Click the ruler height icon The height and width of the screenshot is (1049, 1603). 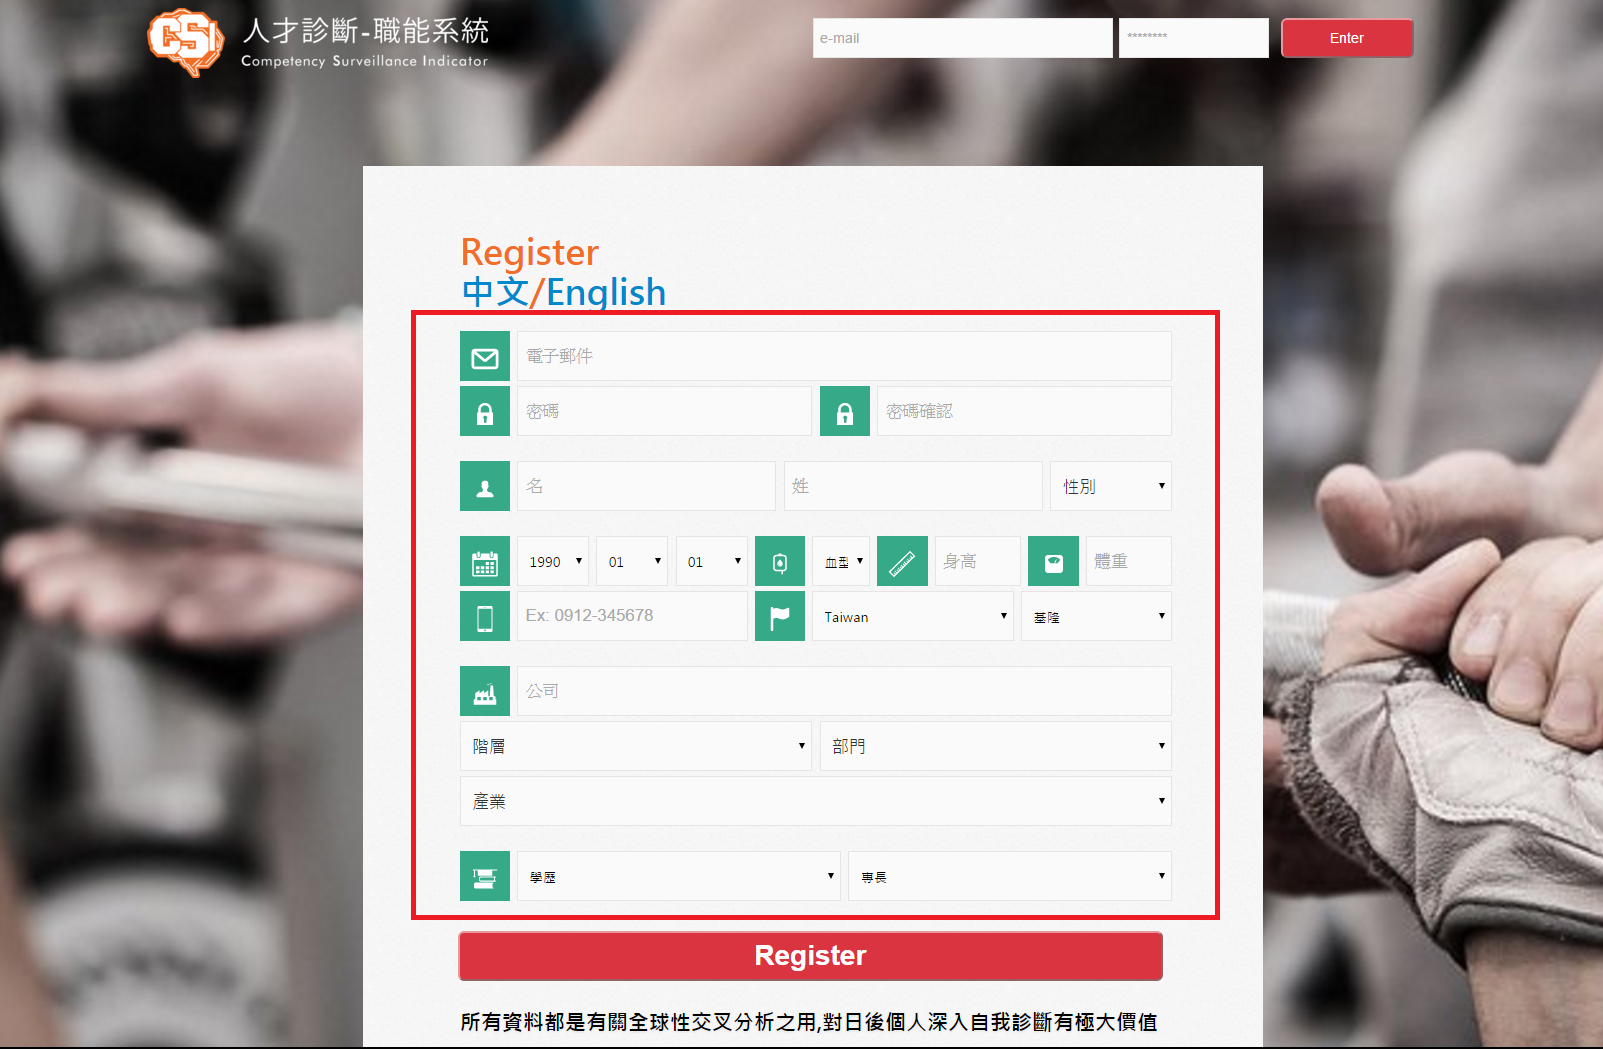[902, 562]
